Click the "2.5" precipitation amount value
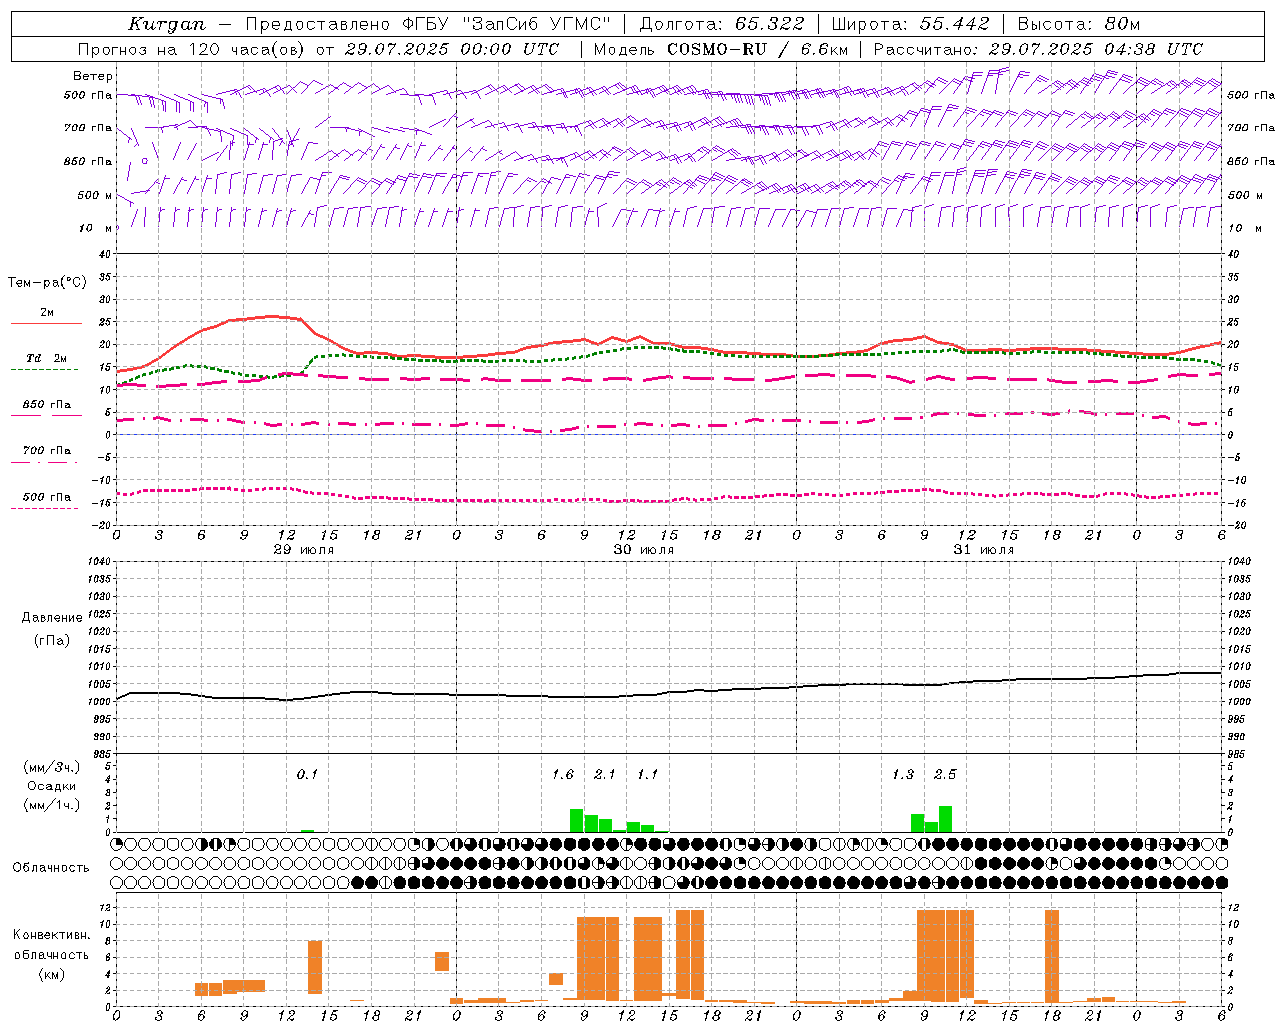 click(x=945, y=774)
